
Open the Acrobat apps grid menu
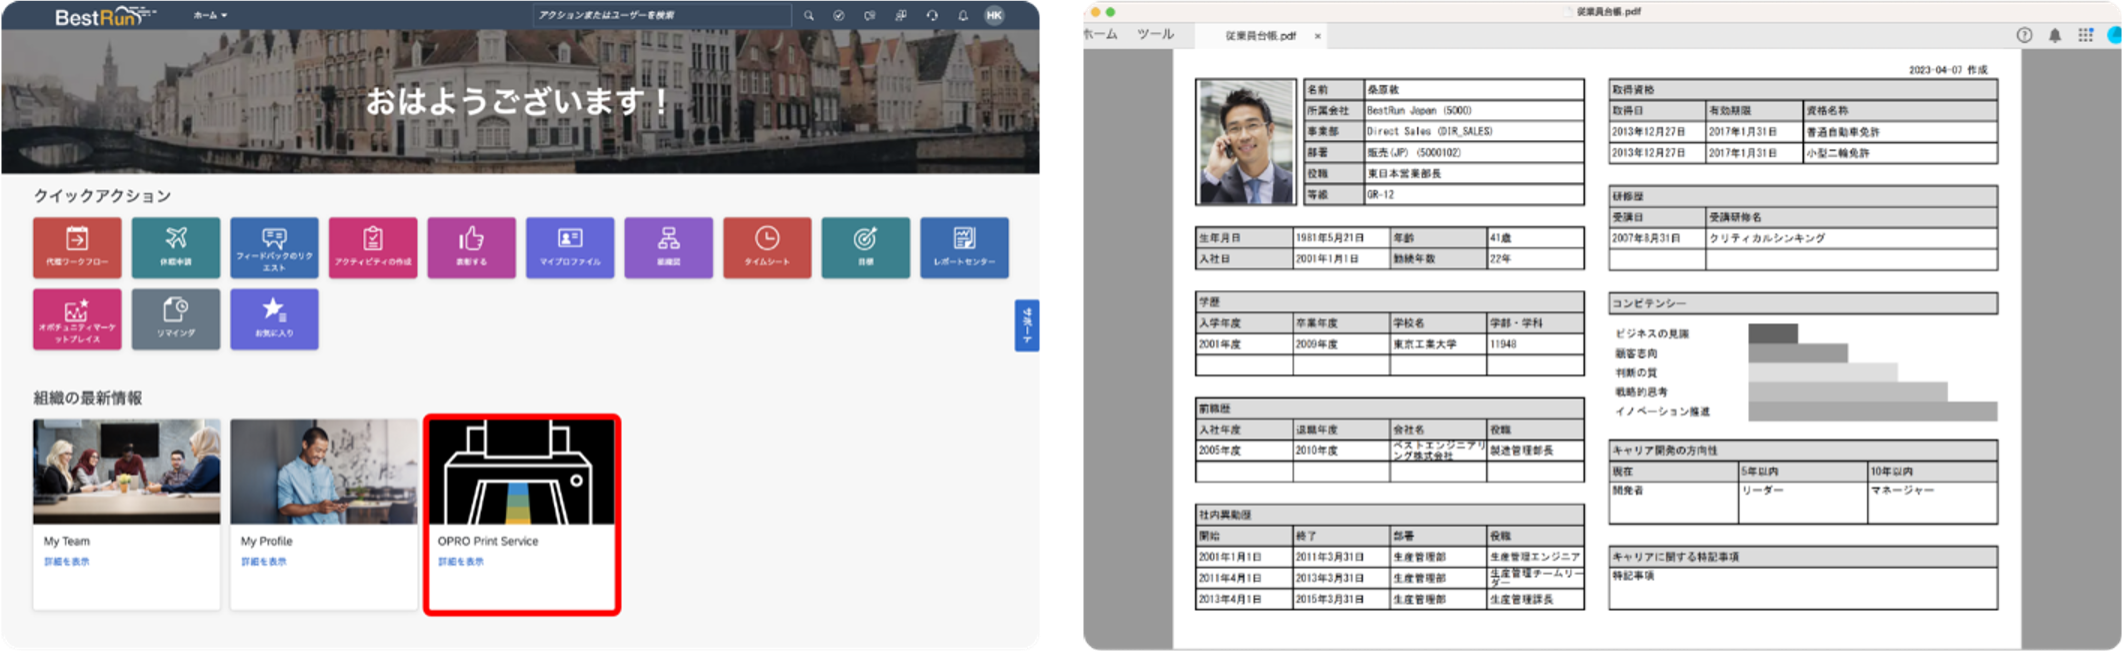[x=2085, y=35]
